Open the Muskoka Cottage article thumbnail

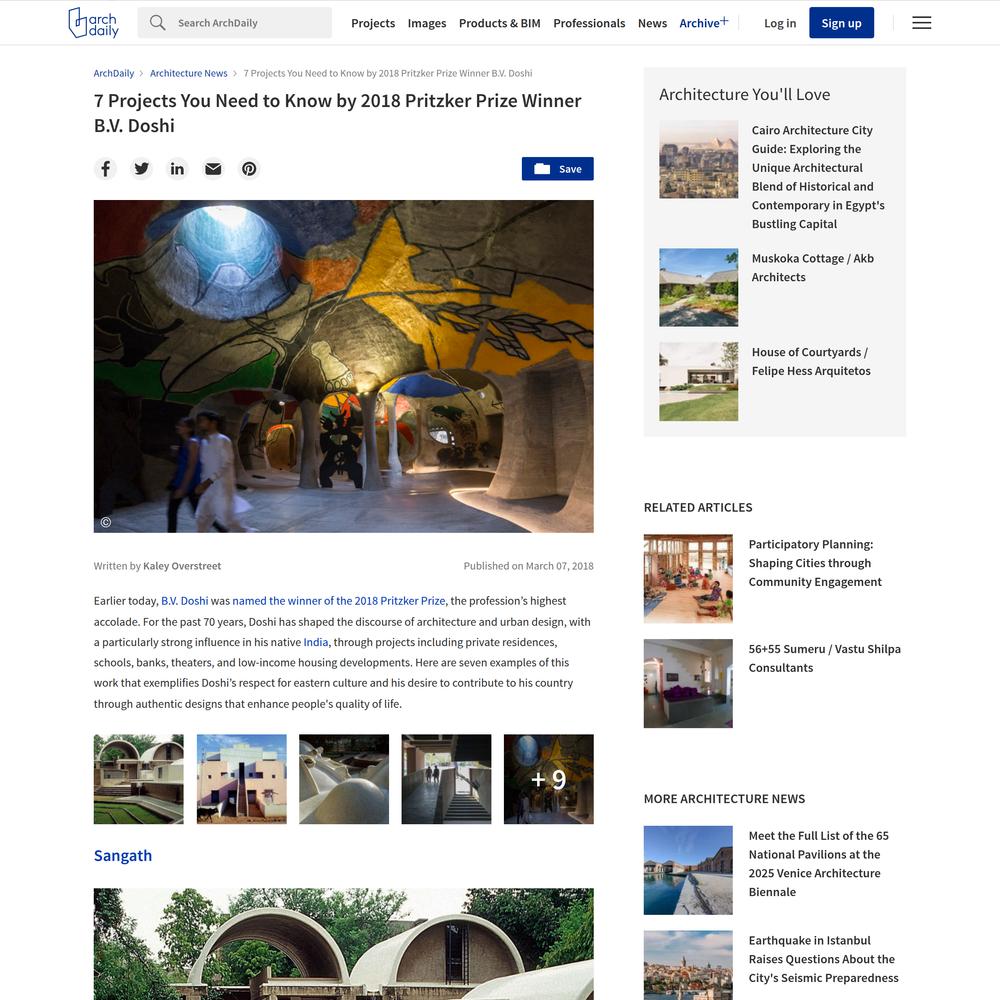[698, 288]
